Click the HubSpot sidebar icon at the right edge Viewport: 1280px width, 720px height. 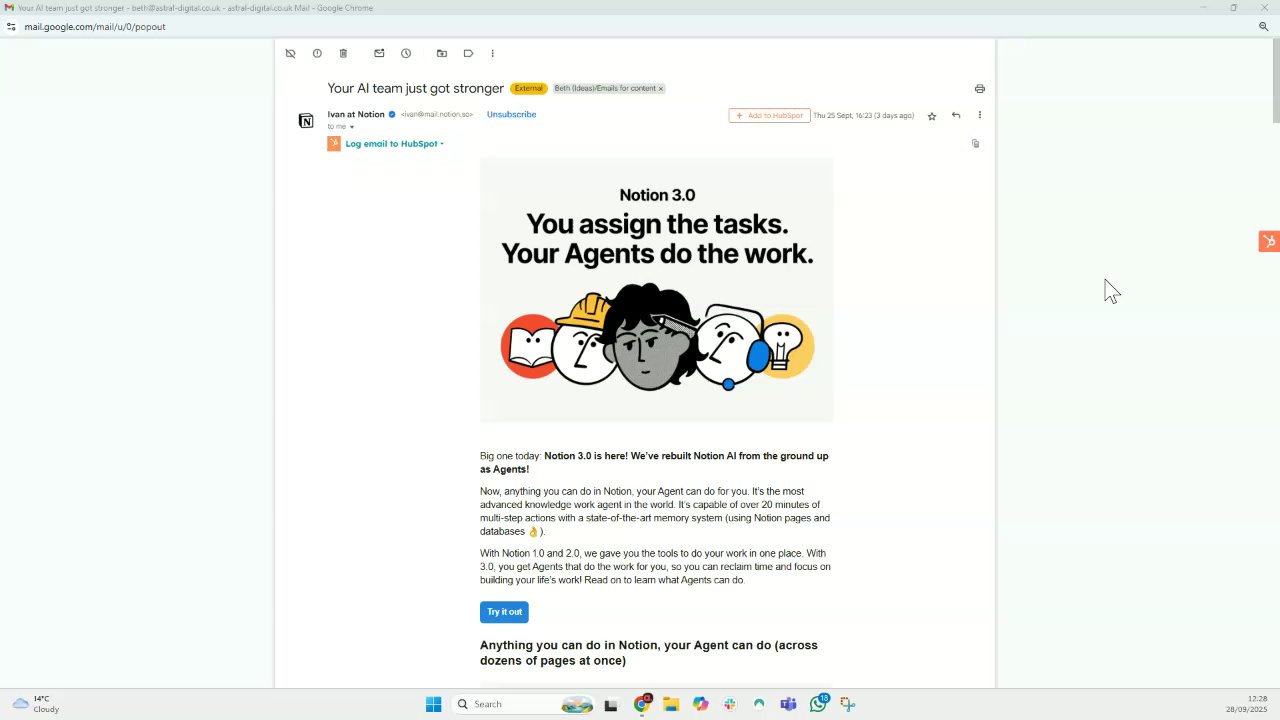(x=1269, y=241)
